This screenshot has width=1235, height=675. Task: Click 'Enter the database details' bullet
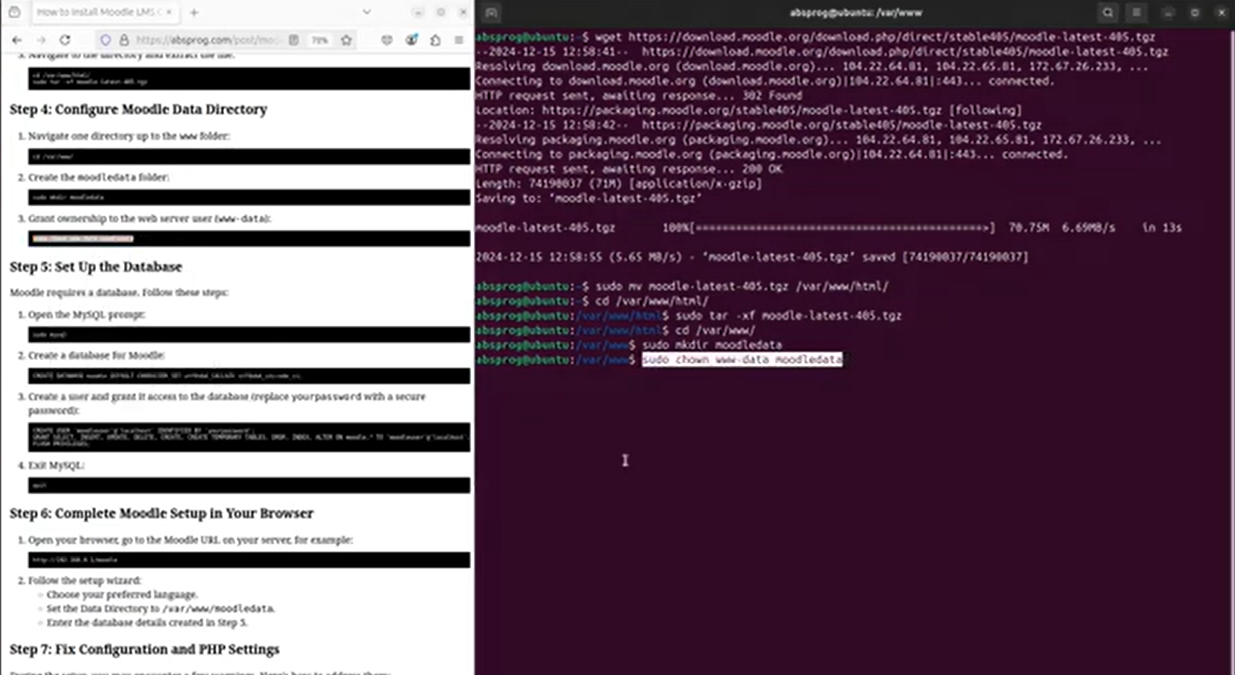click(146, 622)
